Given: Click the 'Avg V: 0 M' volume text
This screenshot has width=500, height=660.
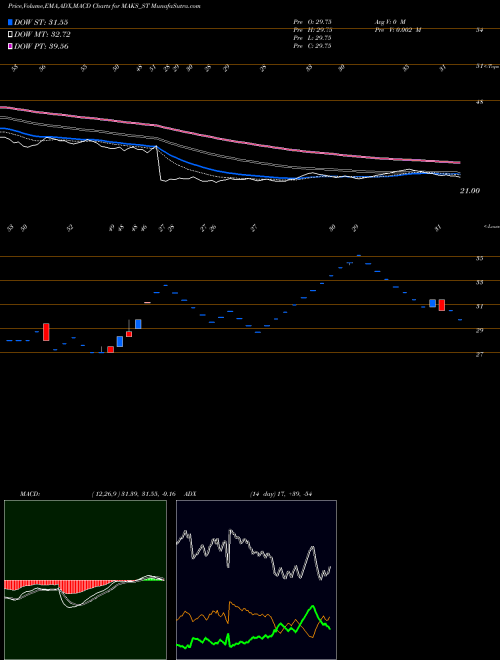Looking at the screenshot, I should click(x=389, y=21).
